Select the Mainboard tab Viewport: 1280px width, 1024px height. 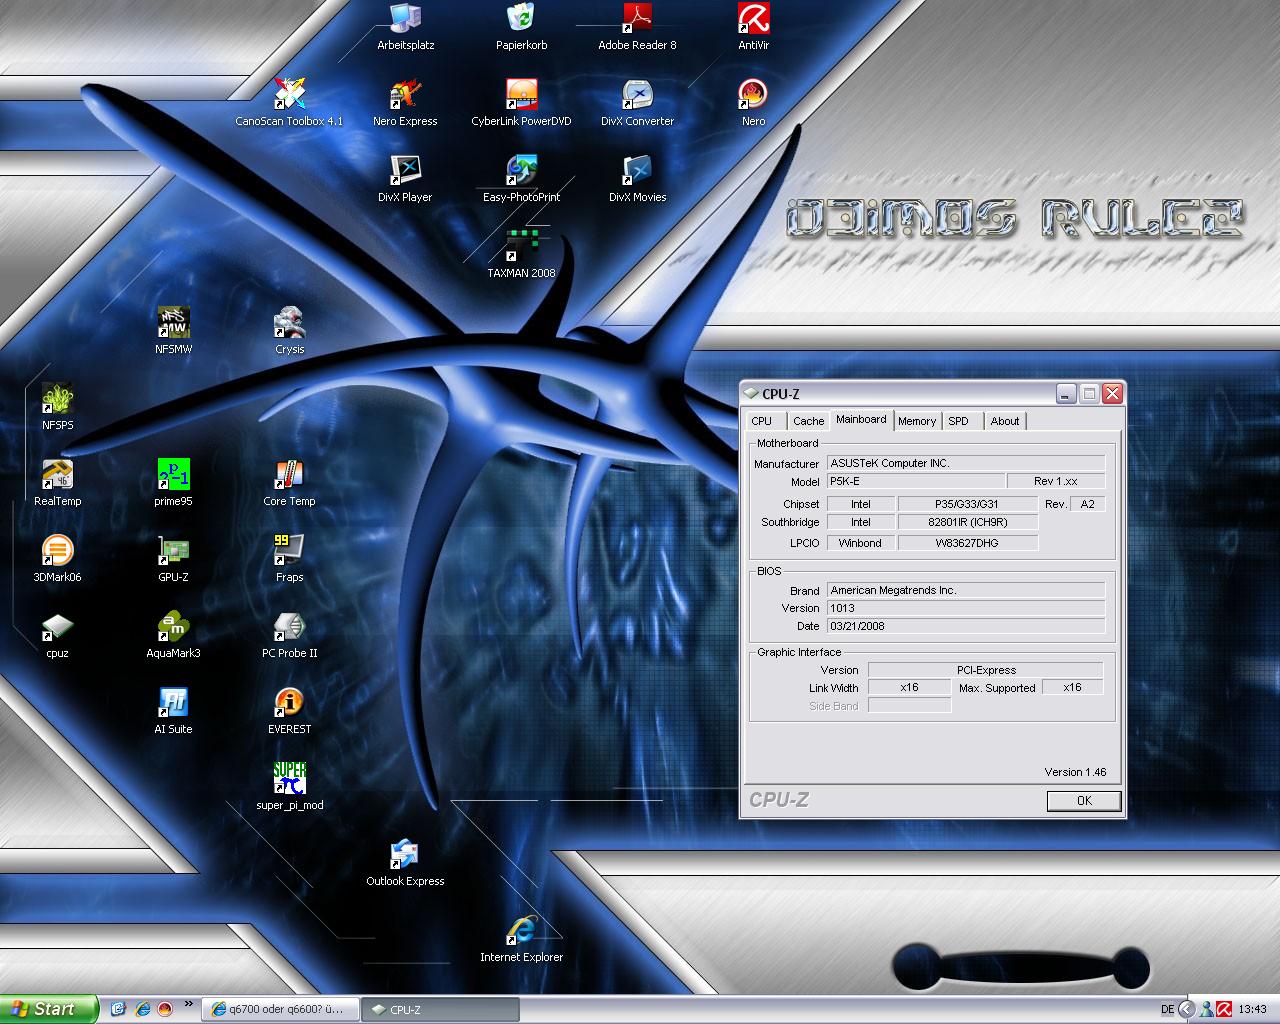tap(861, 419)
